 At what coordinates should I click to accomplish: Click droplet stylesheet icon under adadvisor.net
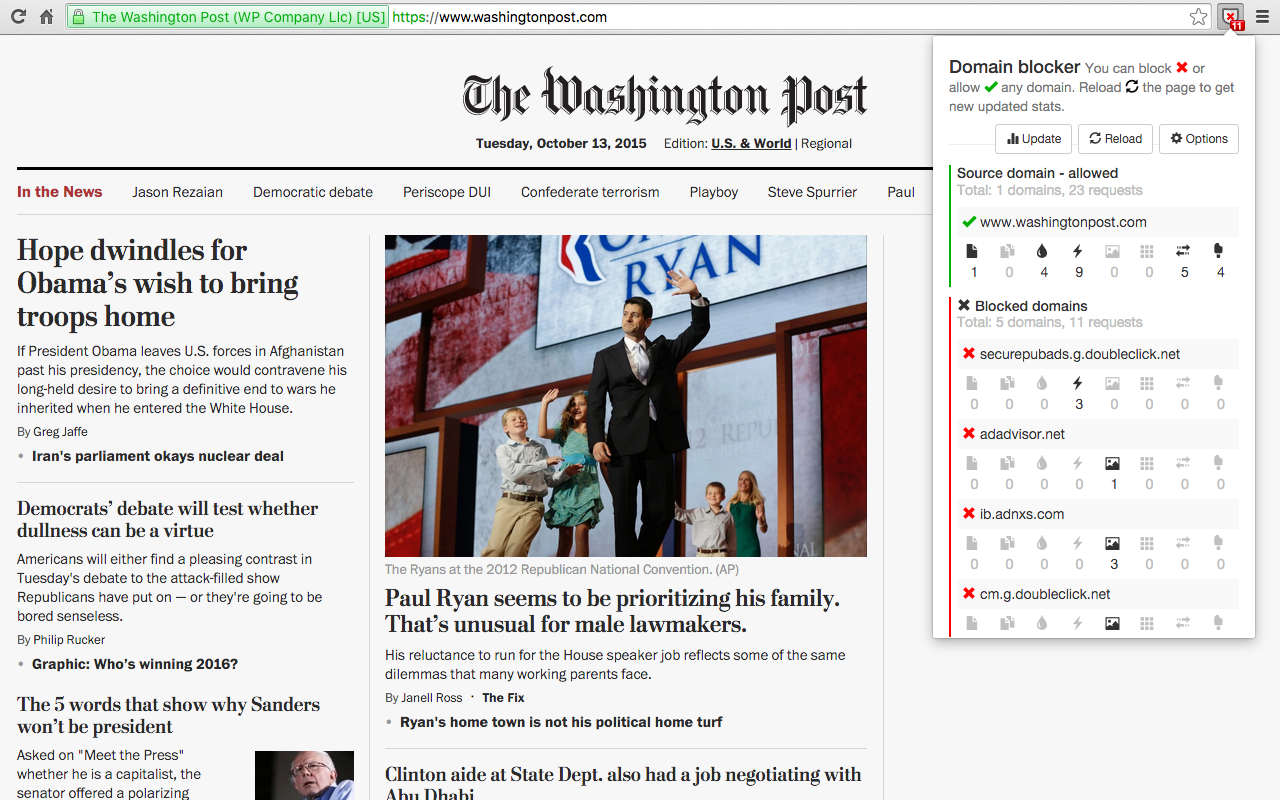(1042, 463)
